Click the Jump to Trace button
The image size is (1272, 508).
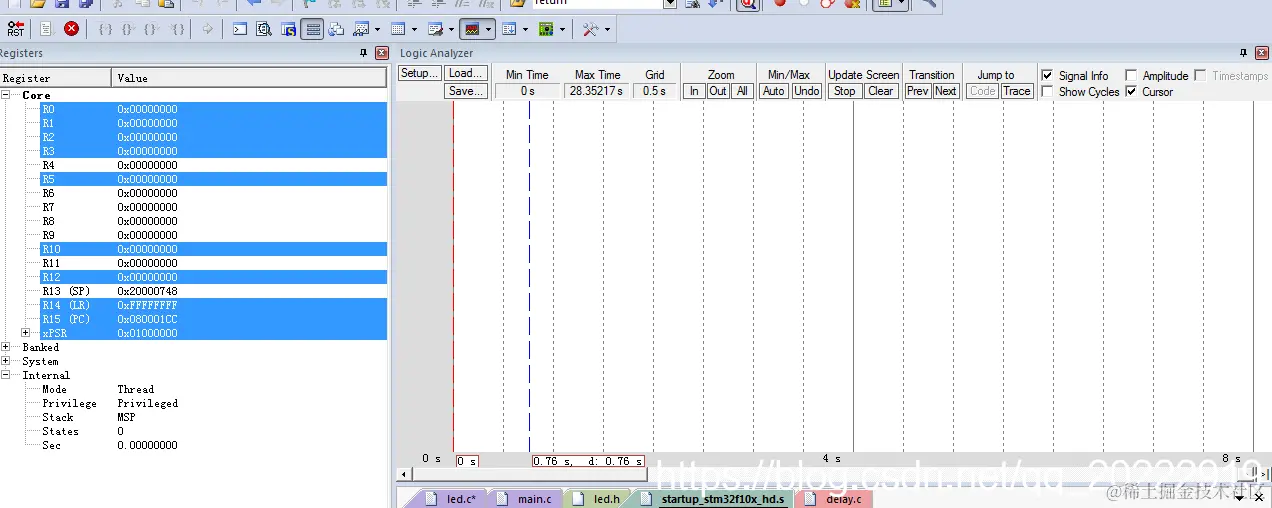pos(1017,91)
